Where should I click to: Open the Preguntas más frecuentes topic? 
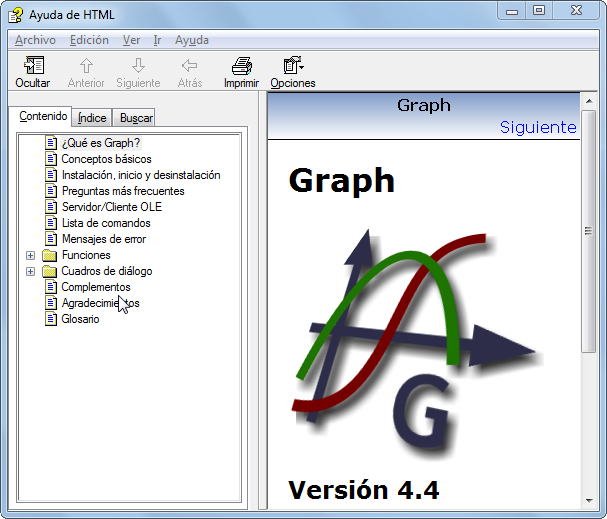click(x=123, y=191)
